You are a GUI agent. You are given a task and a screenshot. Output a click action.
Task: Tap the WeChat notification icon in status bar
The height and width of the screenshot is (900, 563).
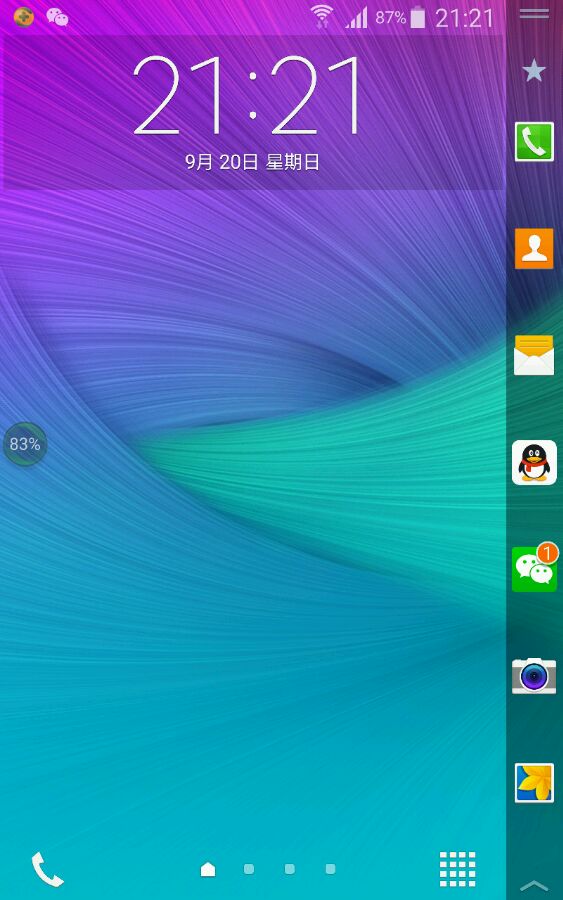click(57, 17)
